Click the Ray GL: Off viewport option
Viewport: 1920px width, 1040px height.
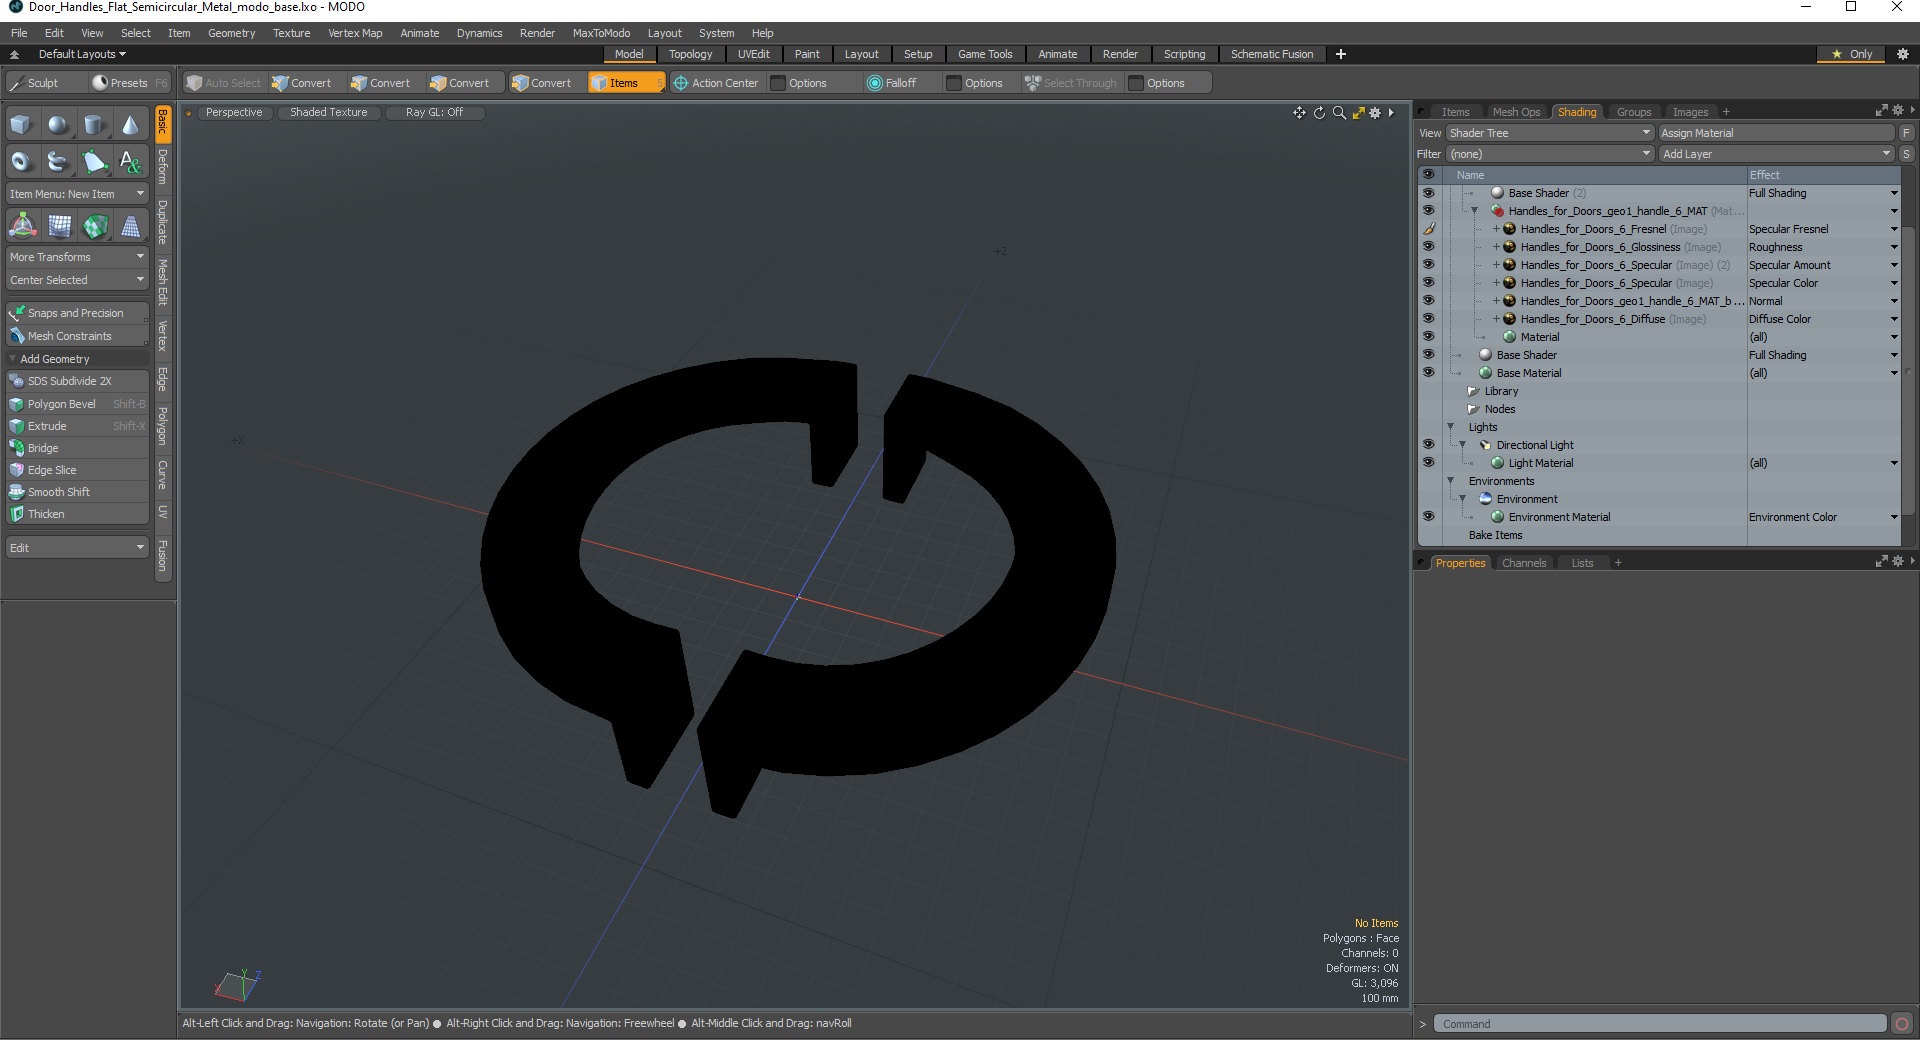434,112
